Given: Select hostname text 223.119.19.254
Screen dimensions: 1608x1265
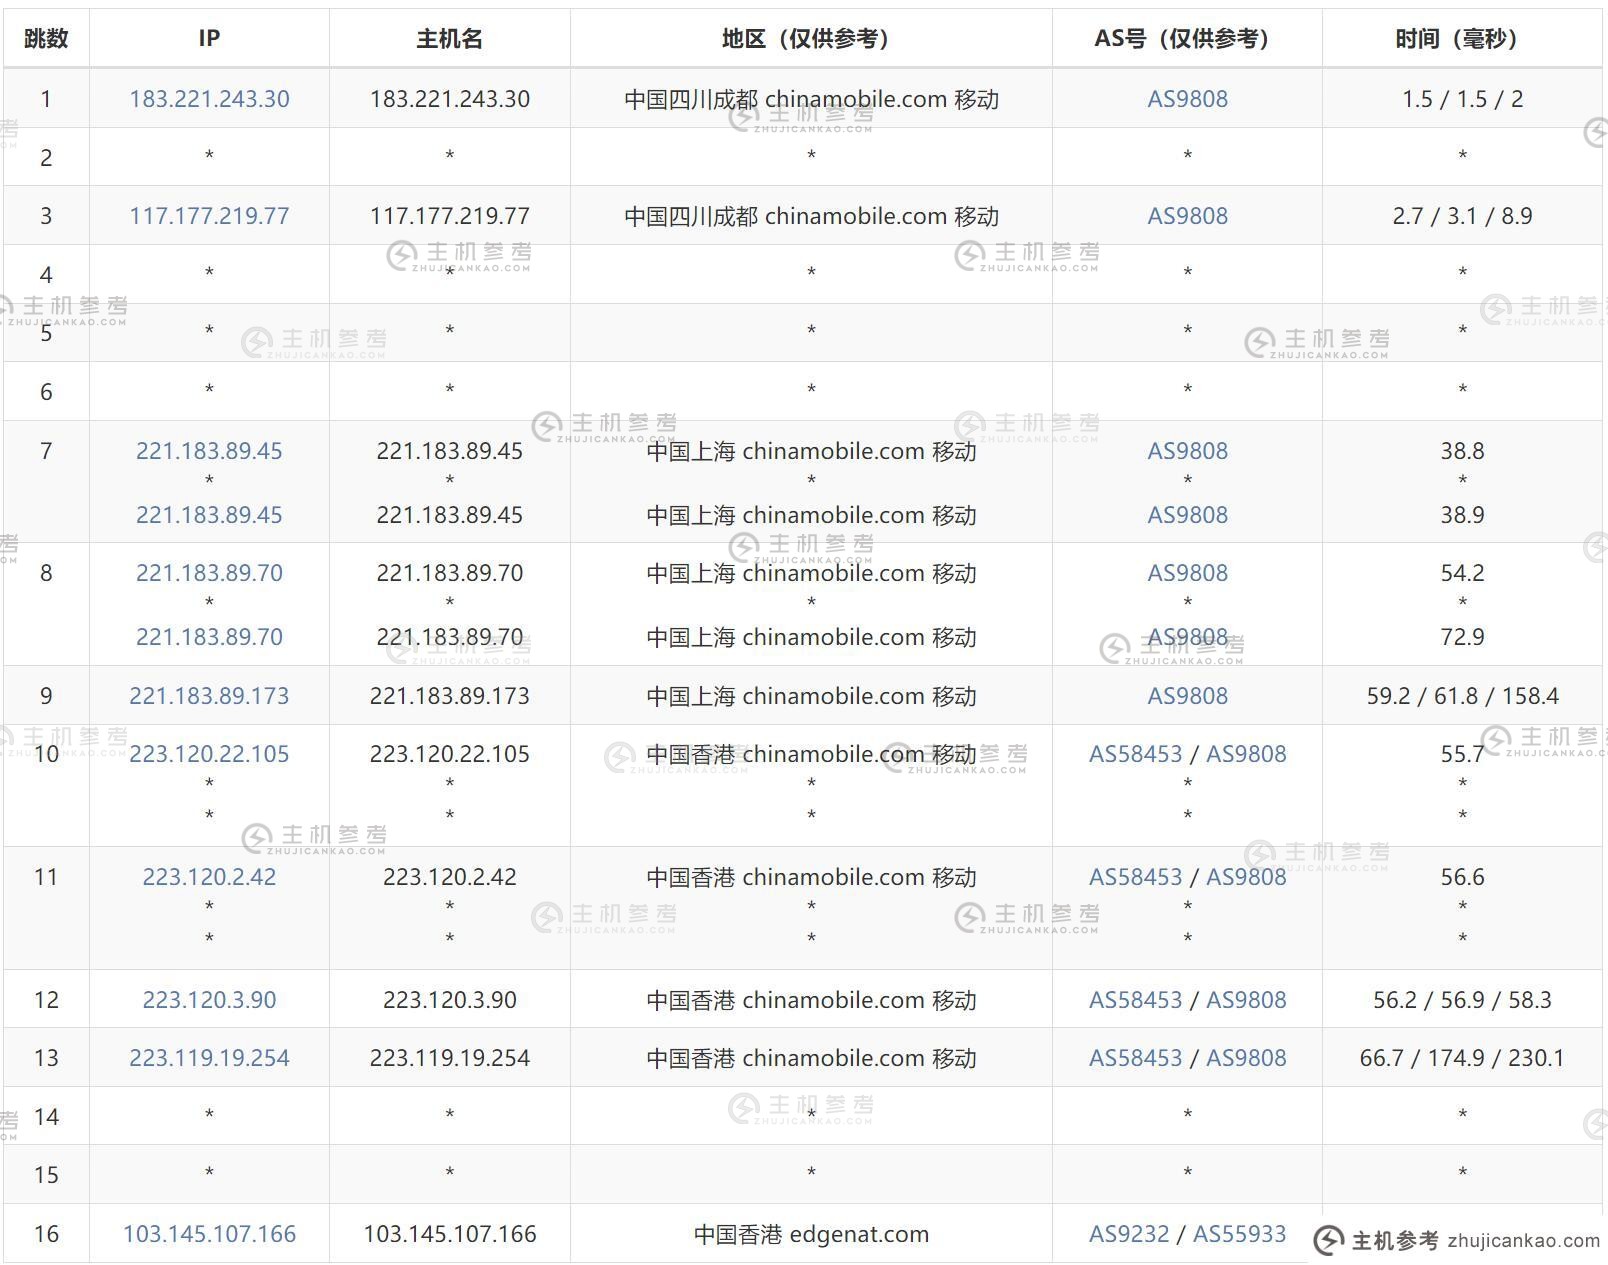Looking at the screenshot, I should pos(449,1058).
